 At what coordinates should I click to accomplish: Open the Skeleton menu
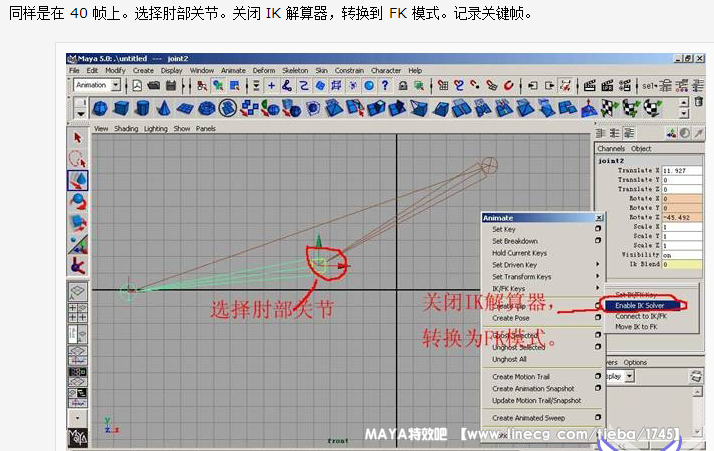(x=295, y=71)
